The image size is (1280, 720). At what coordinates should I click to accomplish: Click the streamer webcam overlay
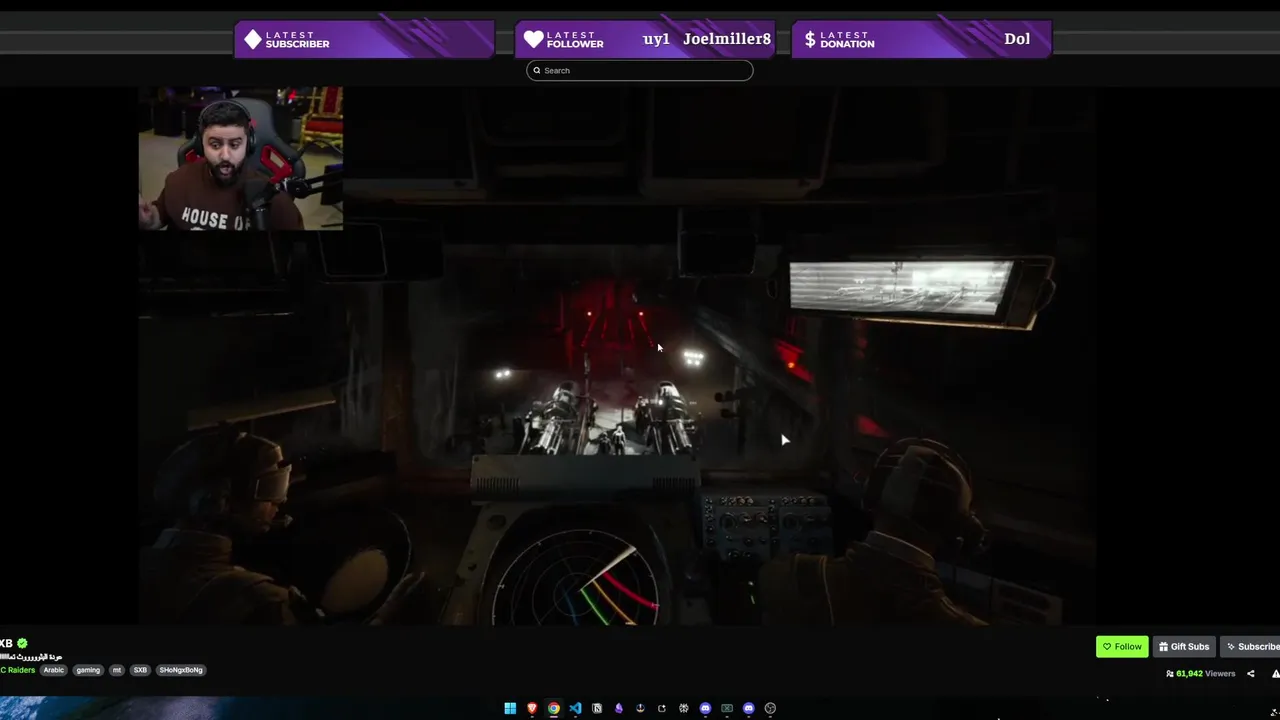pyautogui.click(x=241, y=159)
